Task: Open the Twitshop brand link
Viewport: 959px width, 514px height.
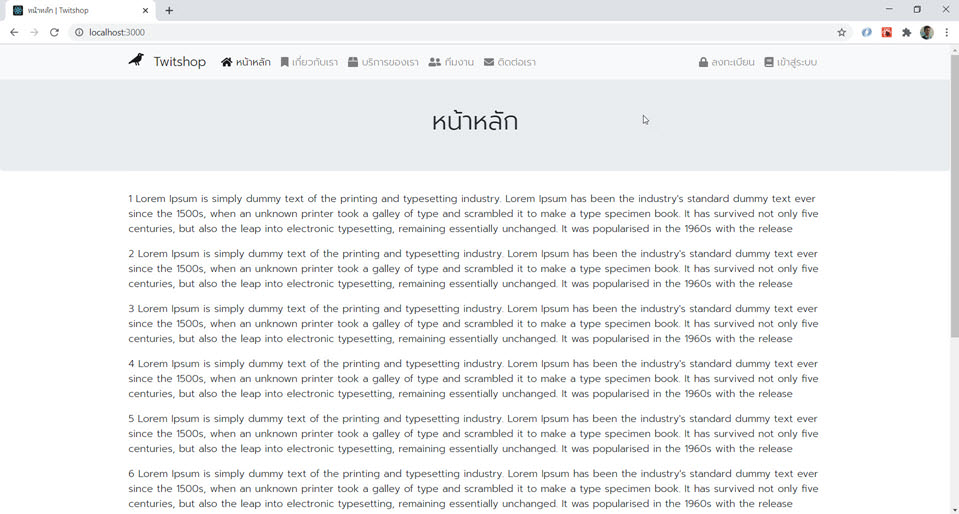Action: [x=179, y=62]
